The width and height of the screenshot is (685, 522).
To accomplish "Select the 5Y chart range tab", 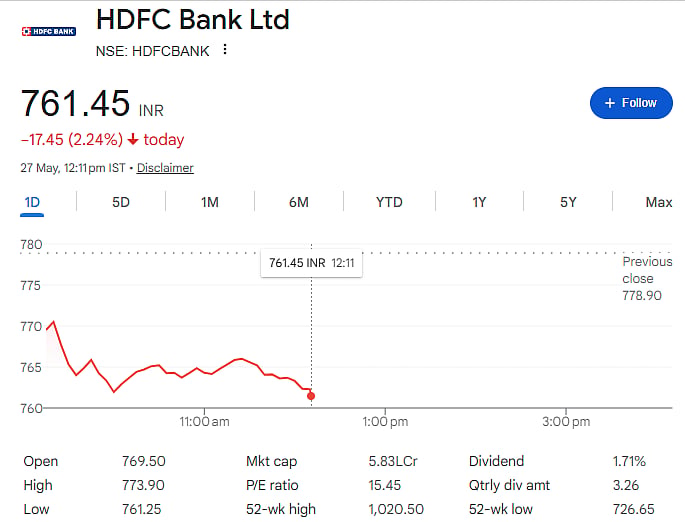I will [x=568, y=202].
